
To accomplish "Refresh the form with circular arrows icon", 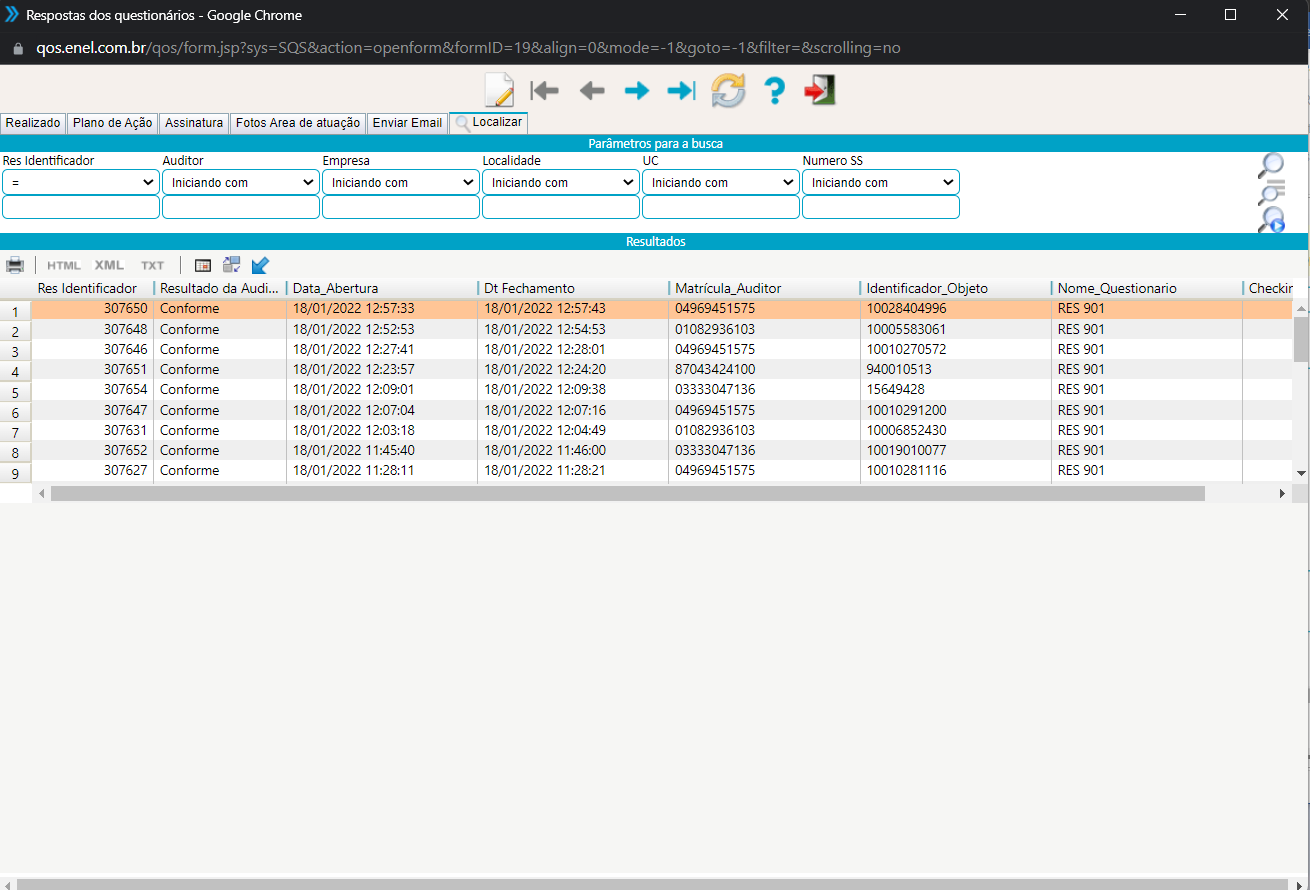I will (x=728, y=91).
